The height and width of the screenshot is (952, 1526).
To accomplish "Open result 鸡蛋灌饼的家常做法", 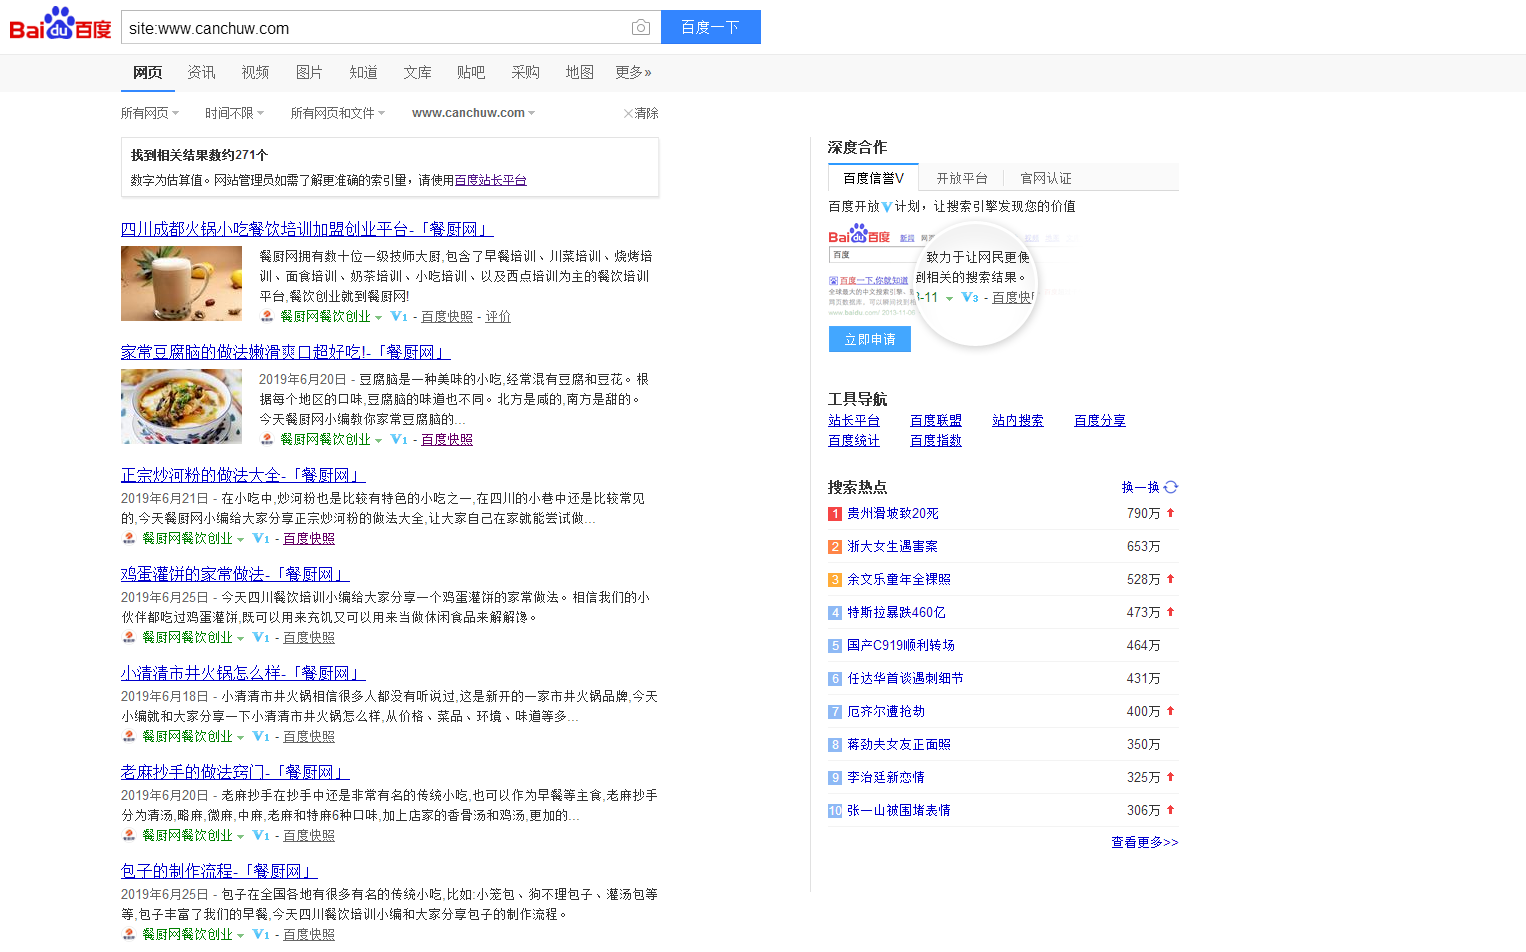I will point(235,574).
